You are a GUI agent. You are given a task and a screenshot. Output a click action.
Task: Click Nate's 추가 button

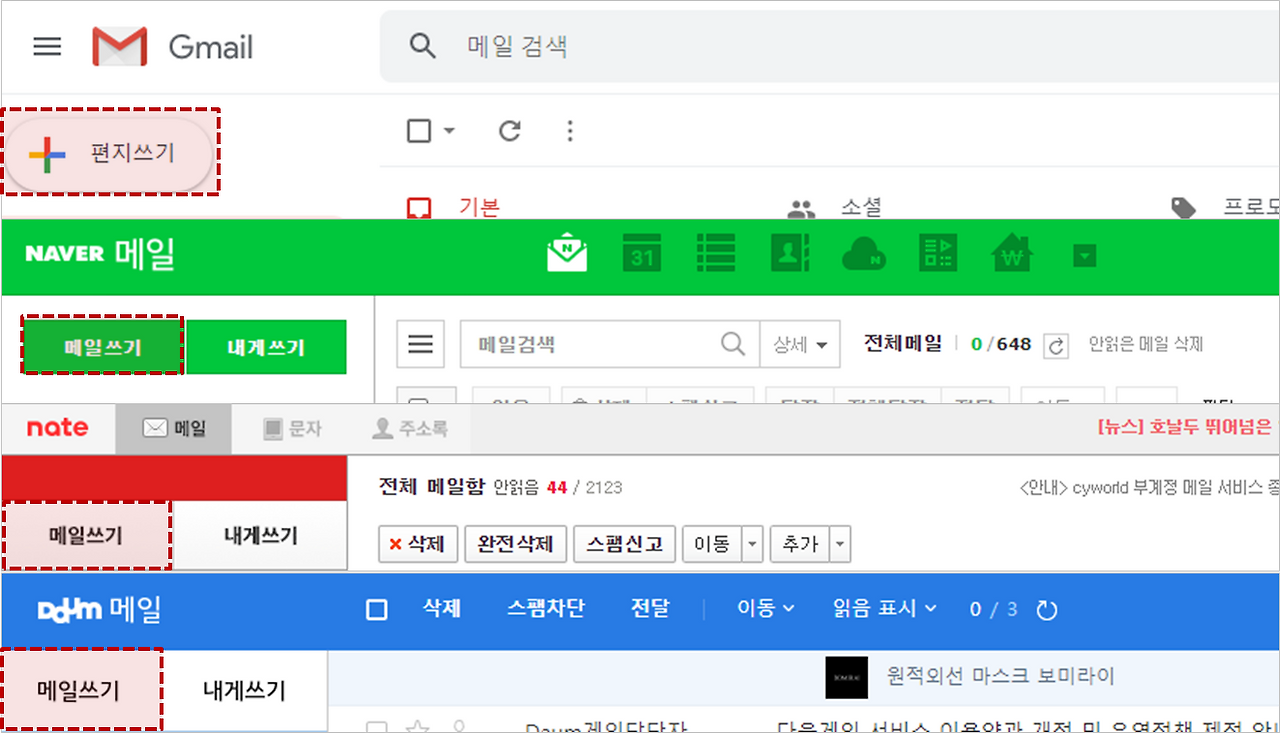(801, 545)
